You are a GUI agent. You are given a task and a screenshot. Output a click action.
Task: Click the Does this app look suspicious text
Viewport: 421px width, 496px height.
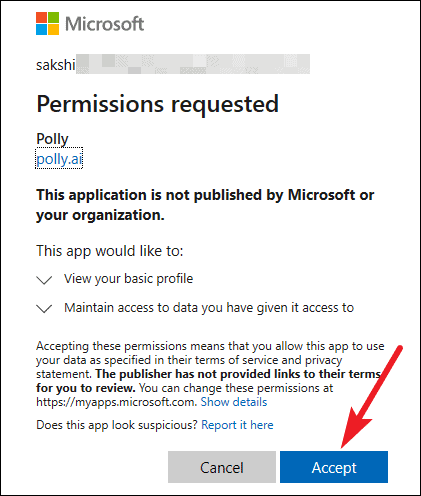(117, 425)
